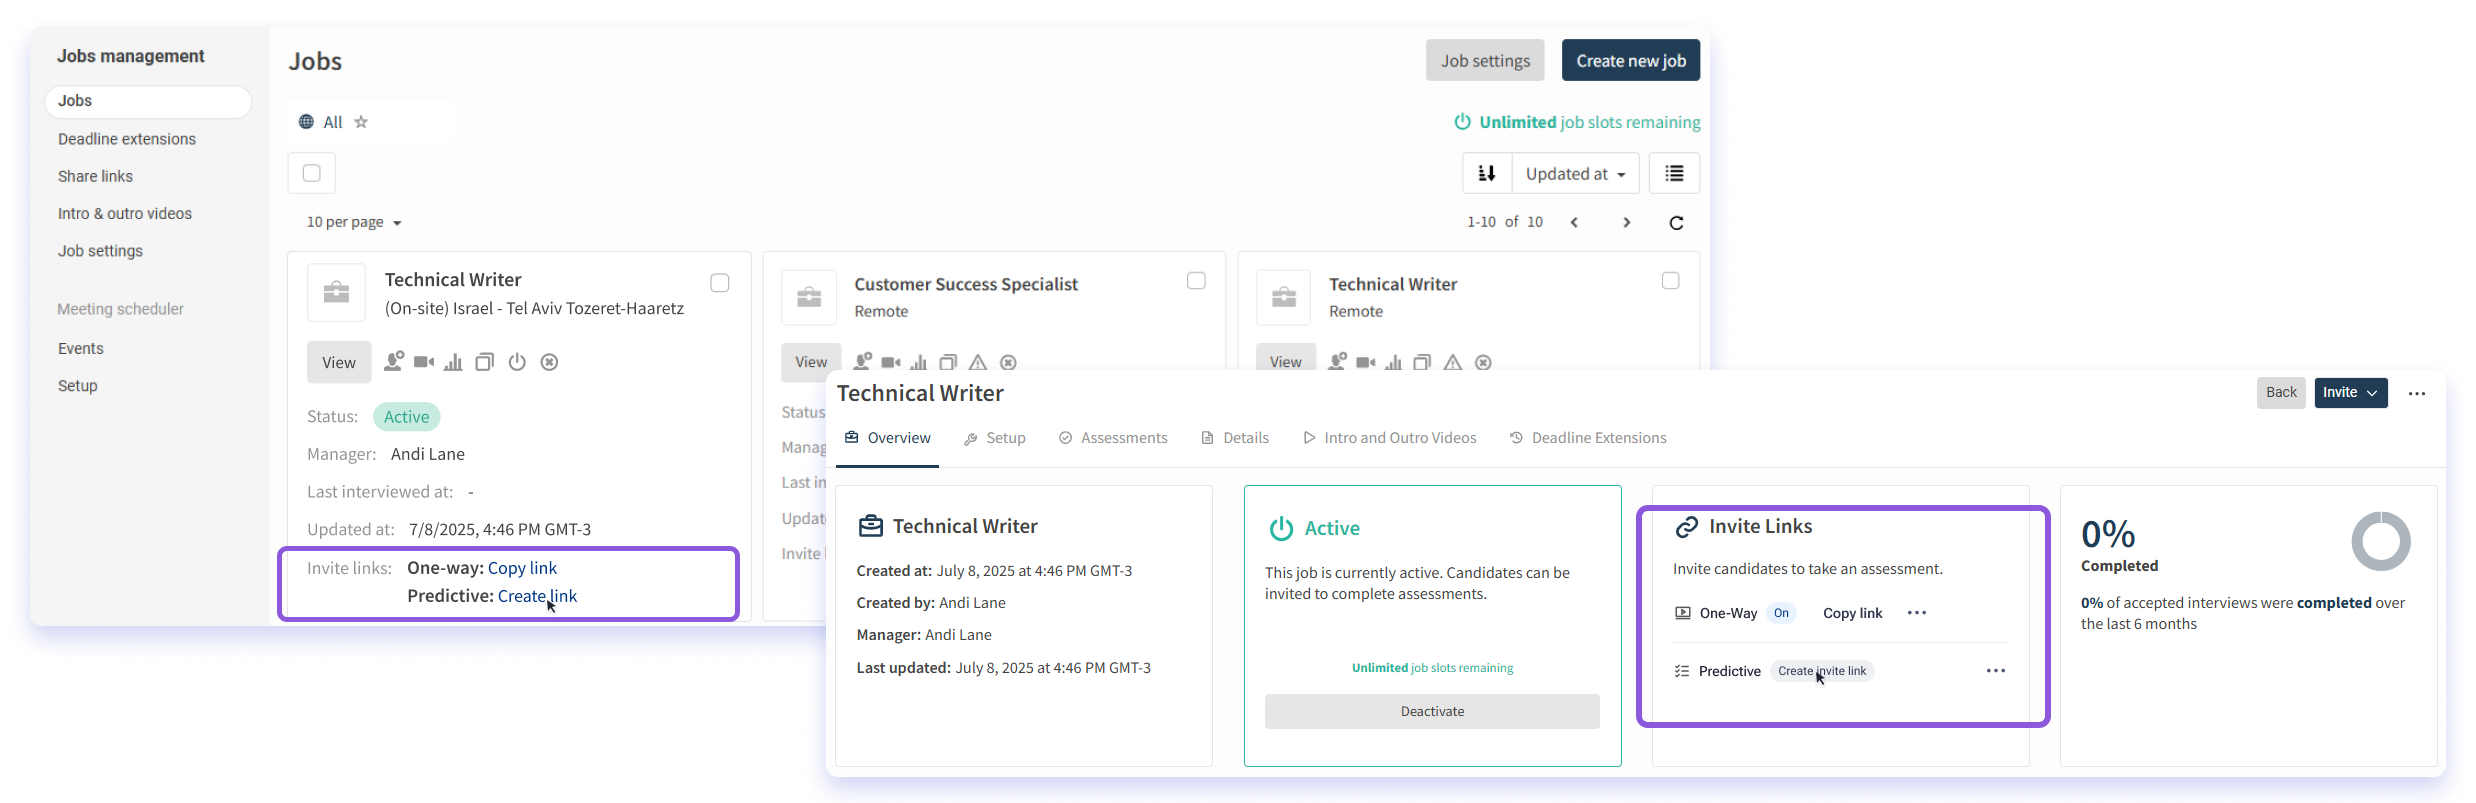The height and width of the screenshot is (803, 2476).
Task: Click the Deactivate button
Action: 1432,711
